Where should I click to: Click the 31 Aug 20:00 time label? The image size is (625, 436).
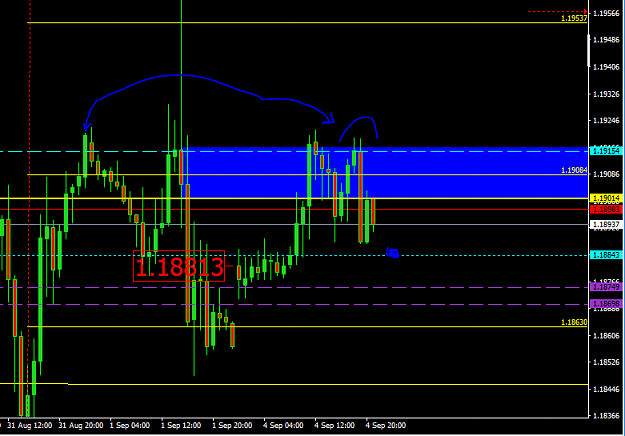(81, 426)
